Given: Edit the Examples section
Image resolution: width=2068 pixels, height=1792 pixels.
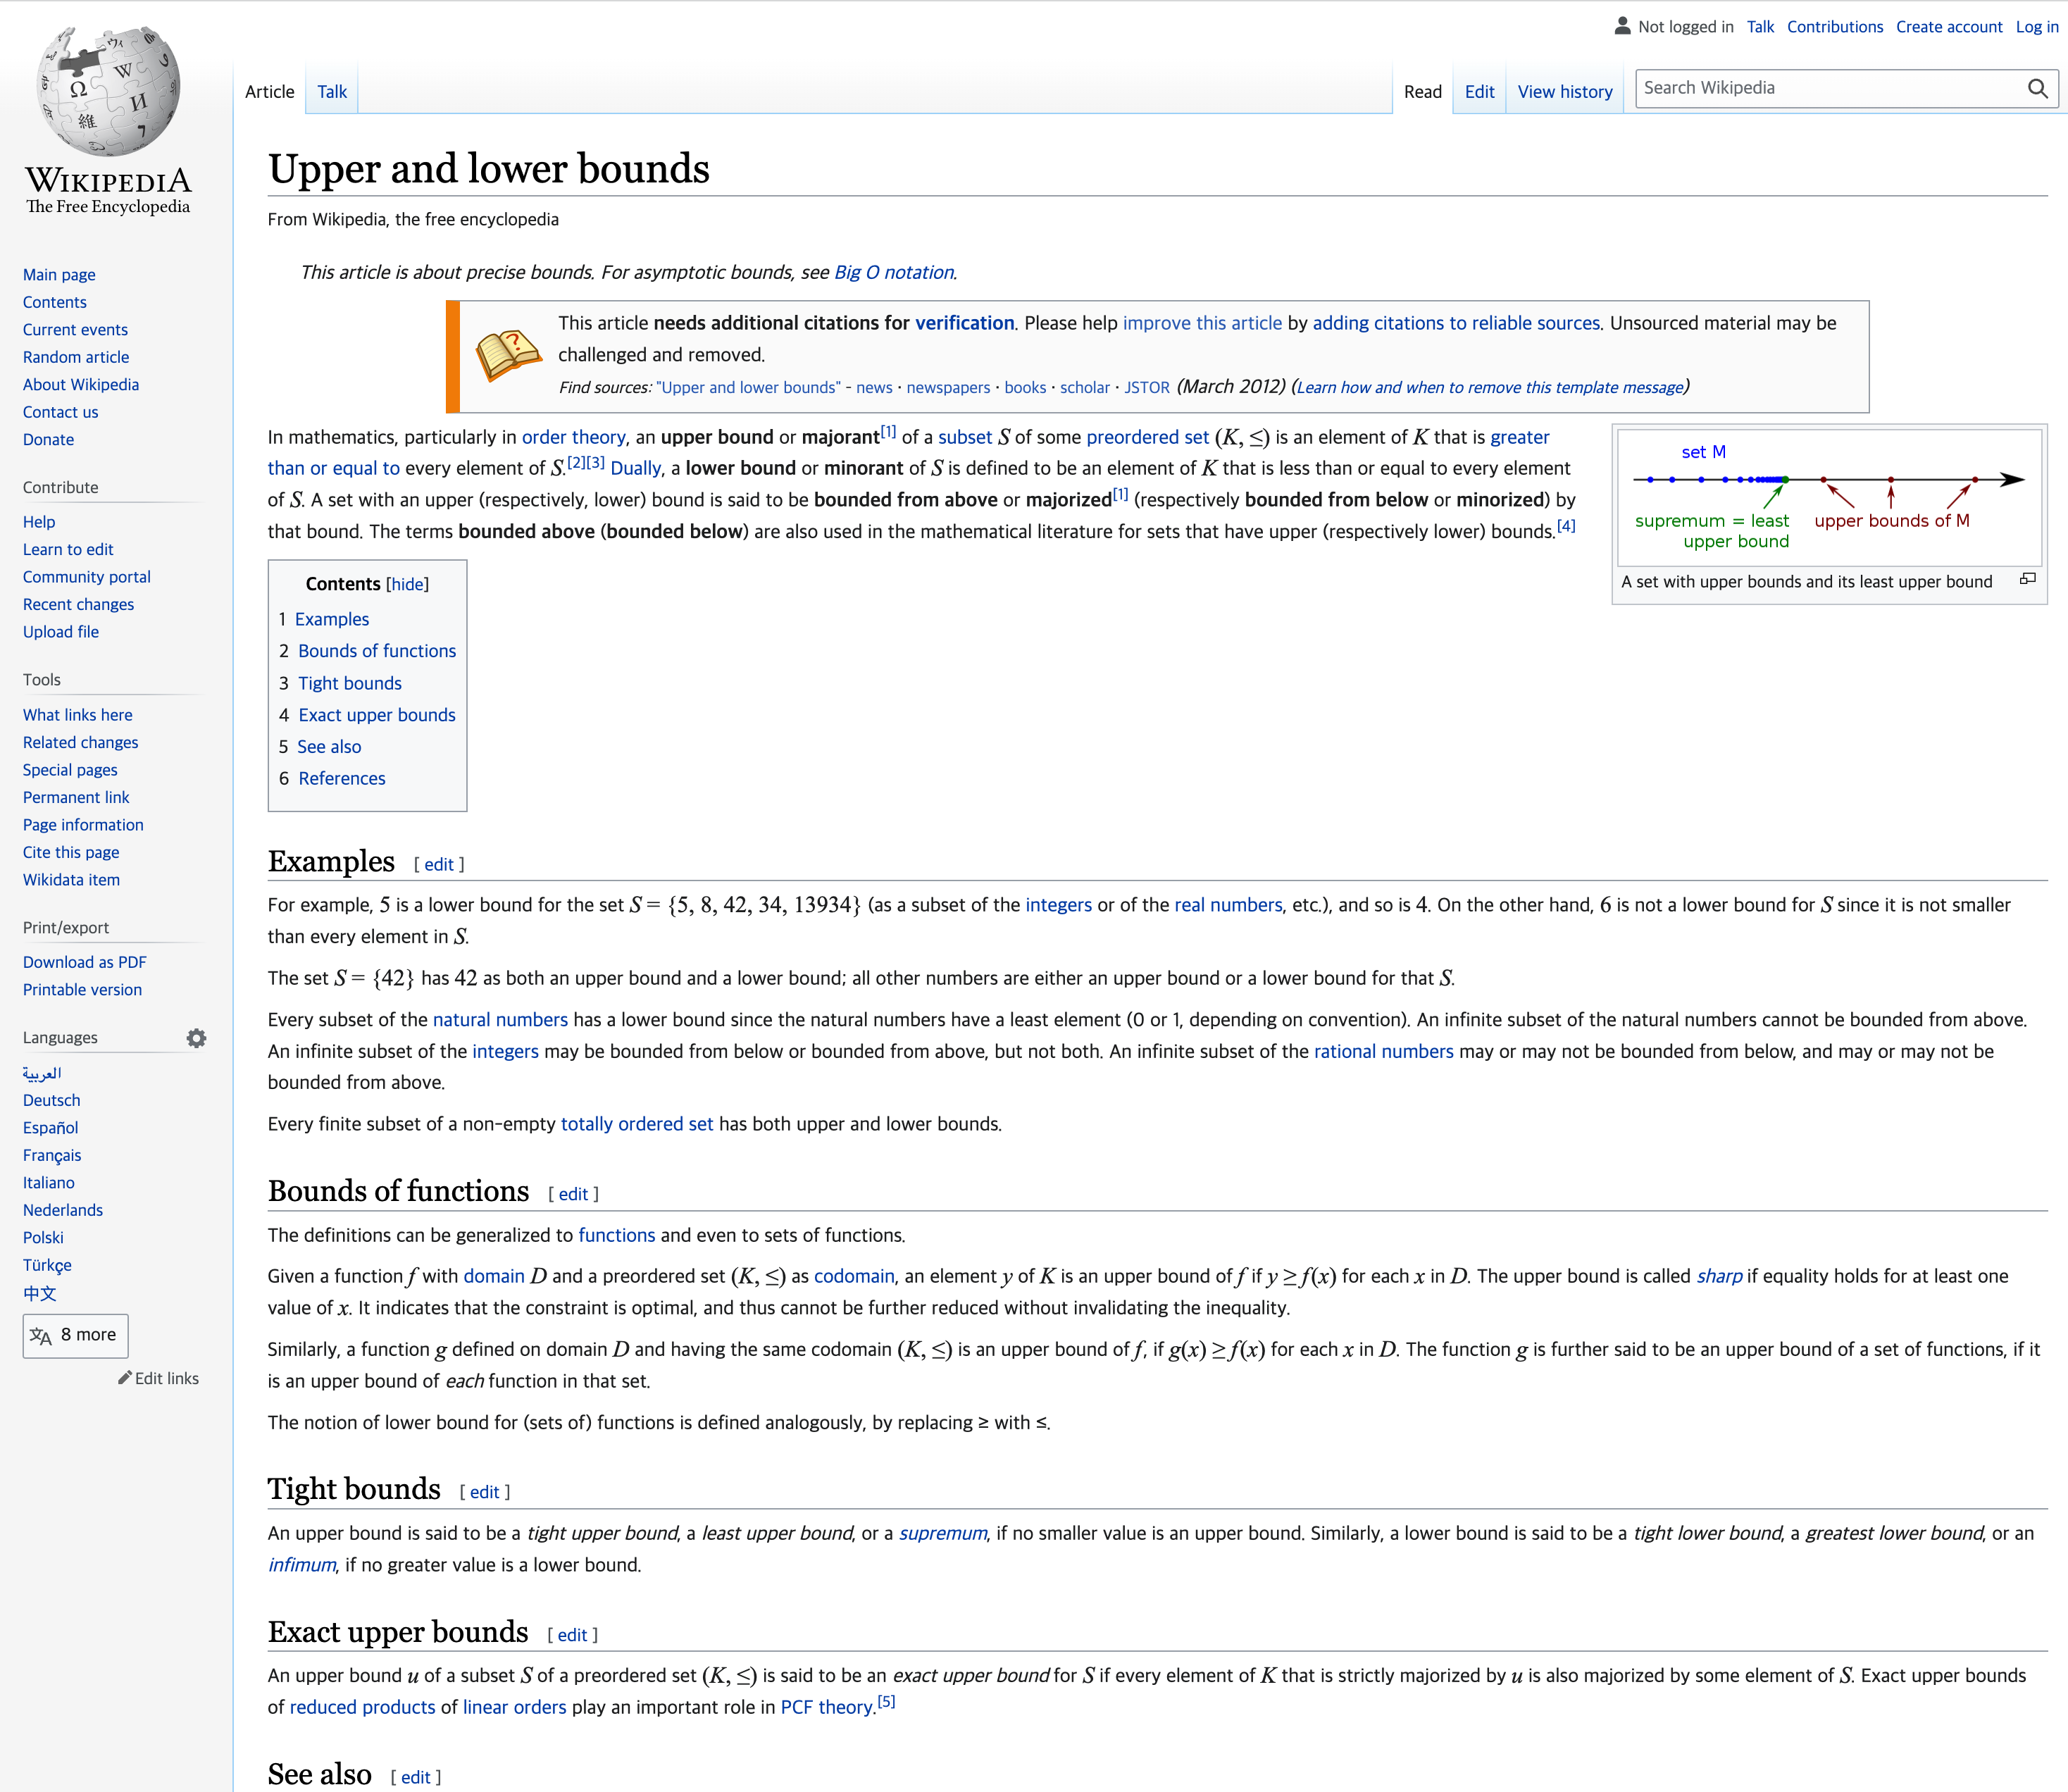Looking at the screenshot, I should [x=438, y=865].
